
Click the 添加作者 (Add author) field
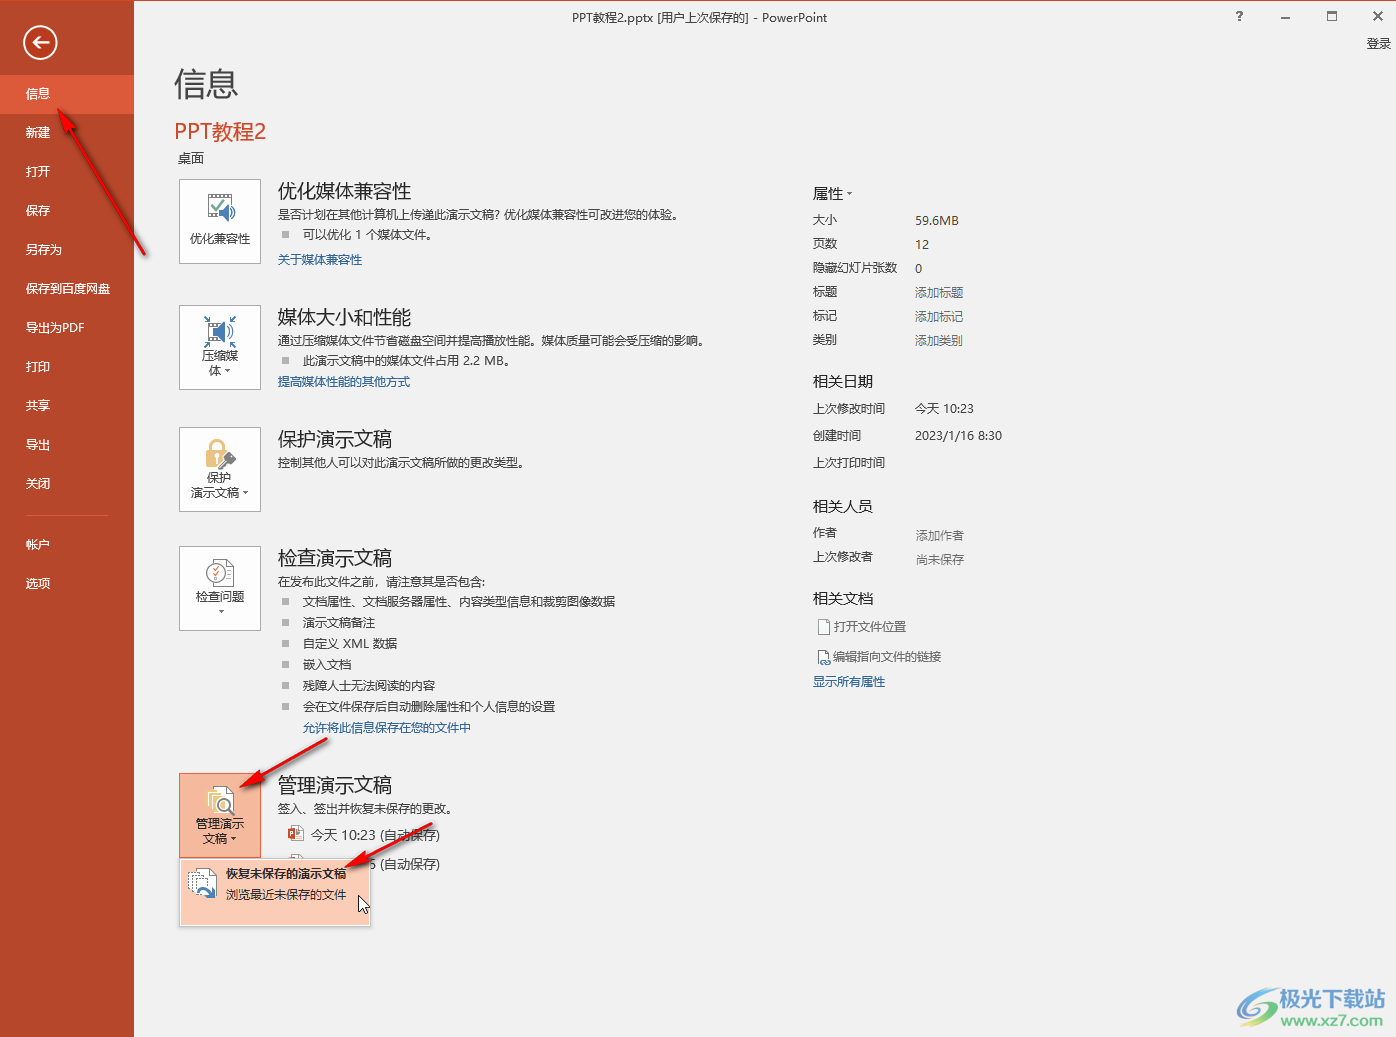(x=940, y=536)
